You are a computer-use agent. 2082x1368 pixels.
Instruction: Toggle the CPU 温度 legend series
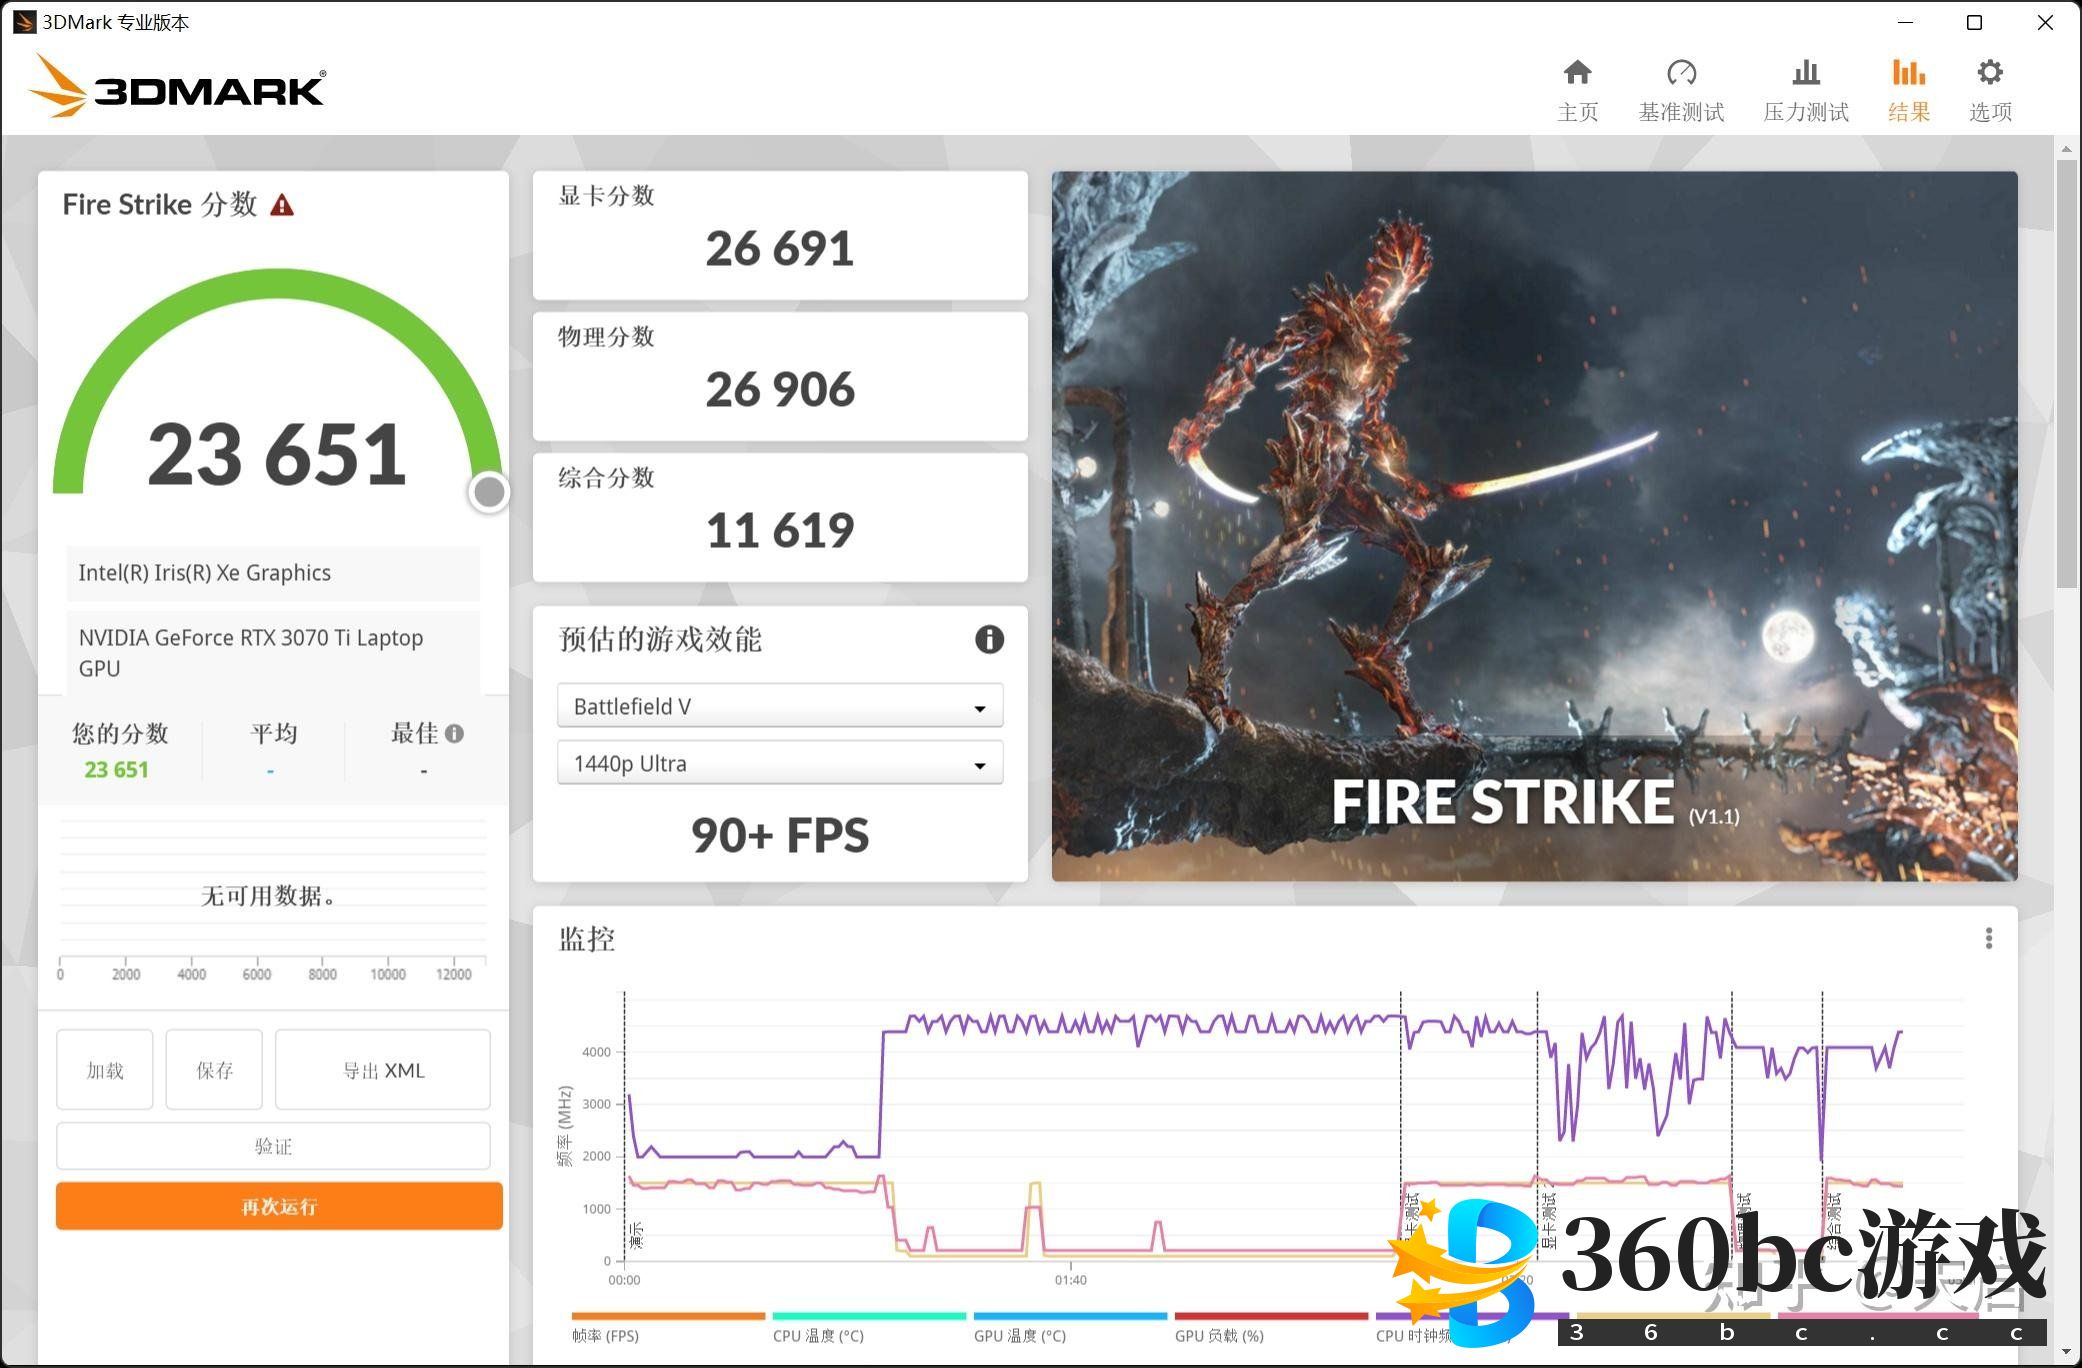coord(817,1335)
